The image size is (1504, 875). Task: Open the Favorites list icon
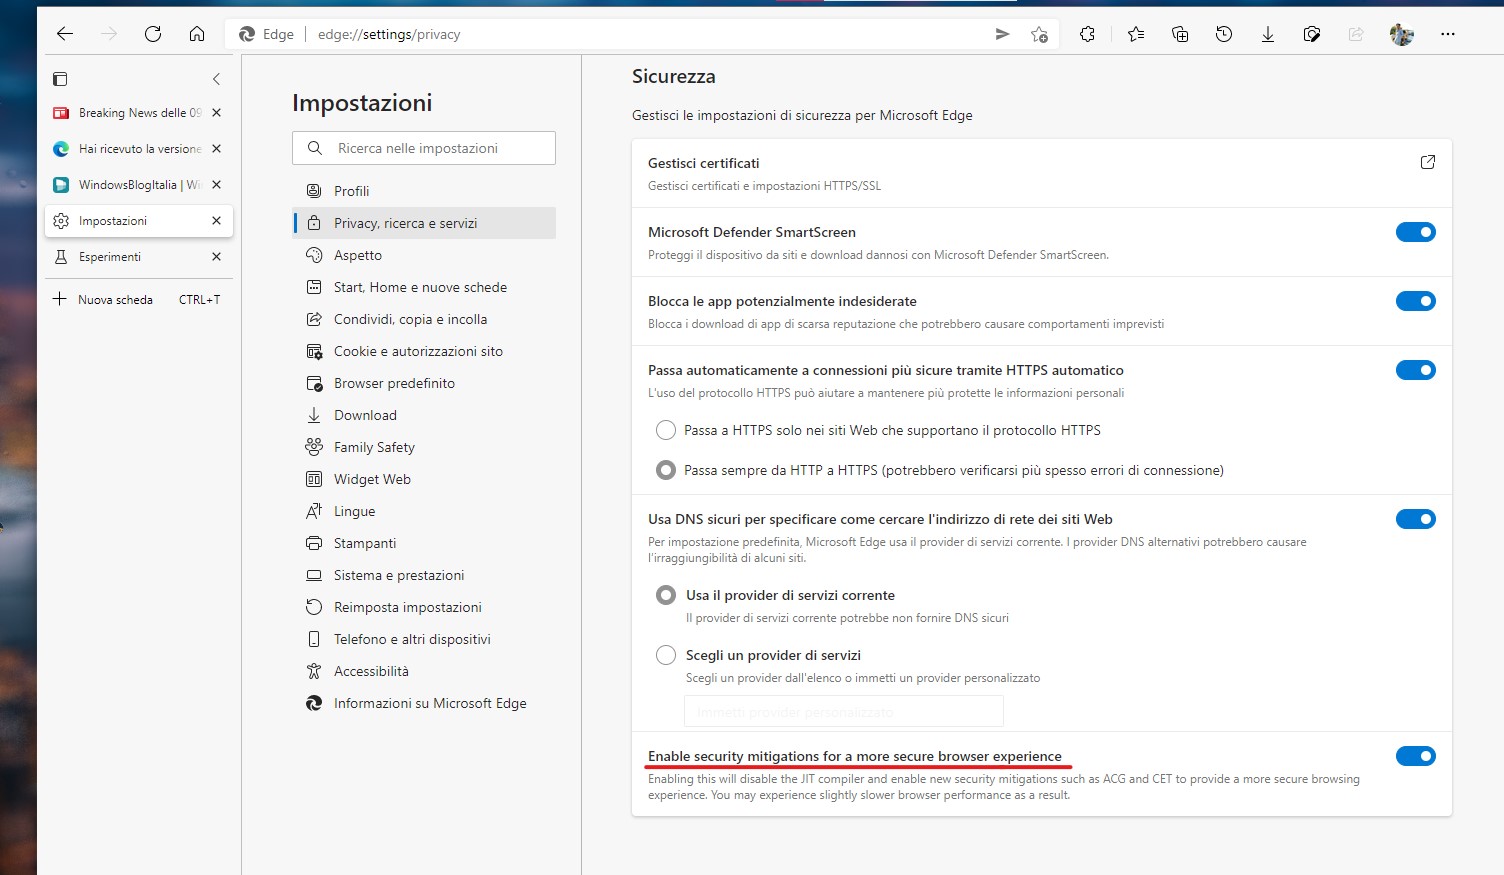[1135, 34]
